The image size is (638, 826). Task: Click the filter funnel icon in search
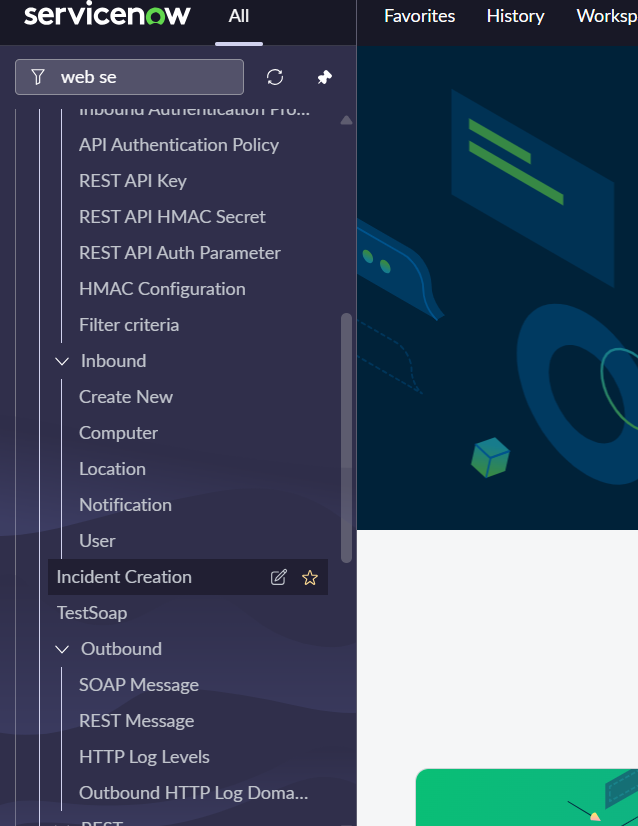click(38, 77)
